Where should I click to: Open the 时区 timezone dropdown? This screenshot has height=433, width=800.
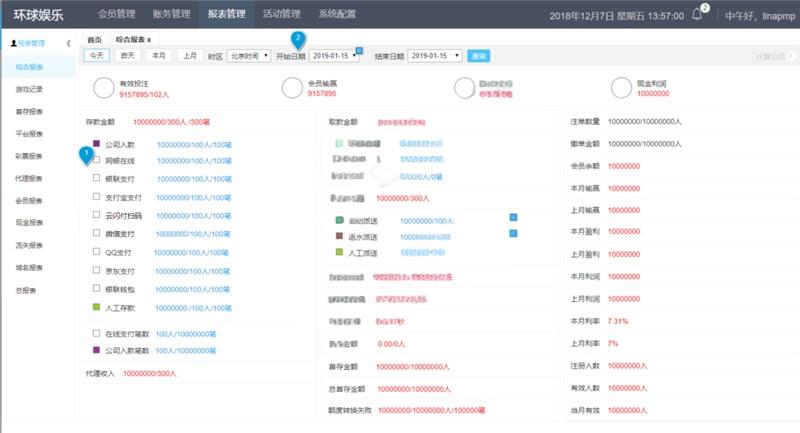(248, 57)
